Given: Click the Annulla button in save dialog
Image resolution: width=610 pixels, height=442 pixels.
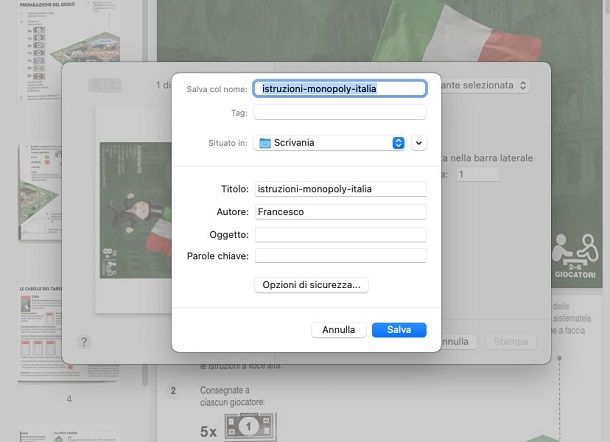Looking at the screenshot, I should pyautogui.click(x=338, y=330).
